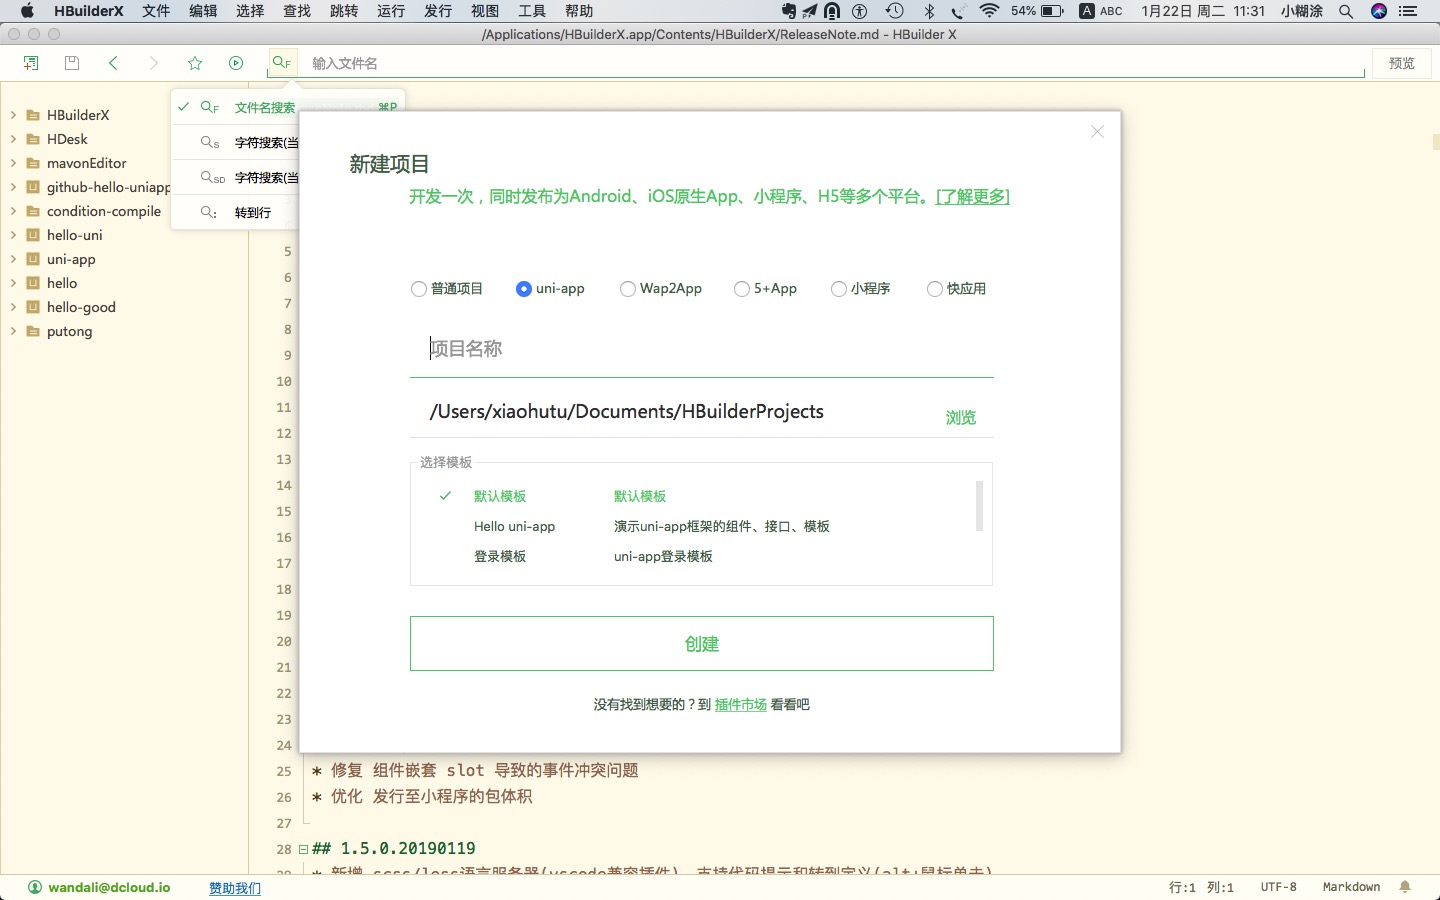Select the 普通项目 radio button
1440x900 pixels.
[419, 289]
